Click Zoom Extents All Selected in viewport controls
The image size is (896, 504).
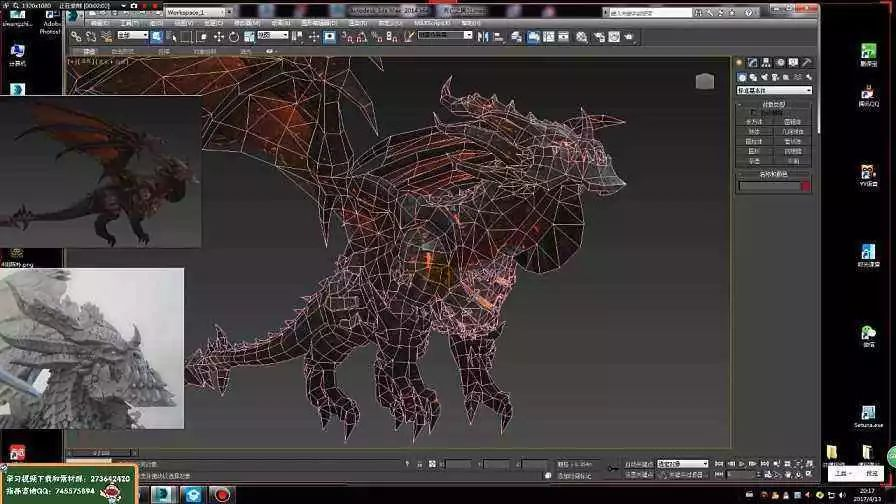pos(809,464)
